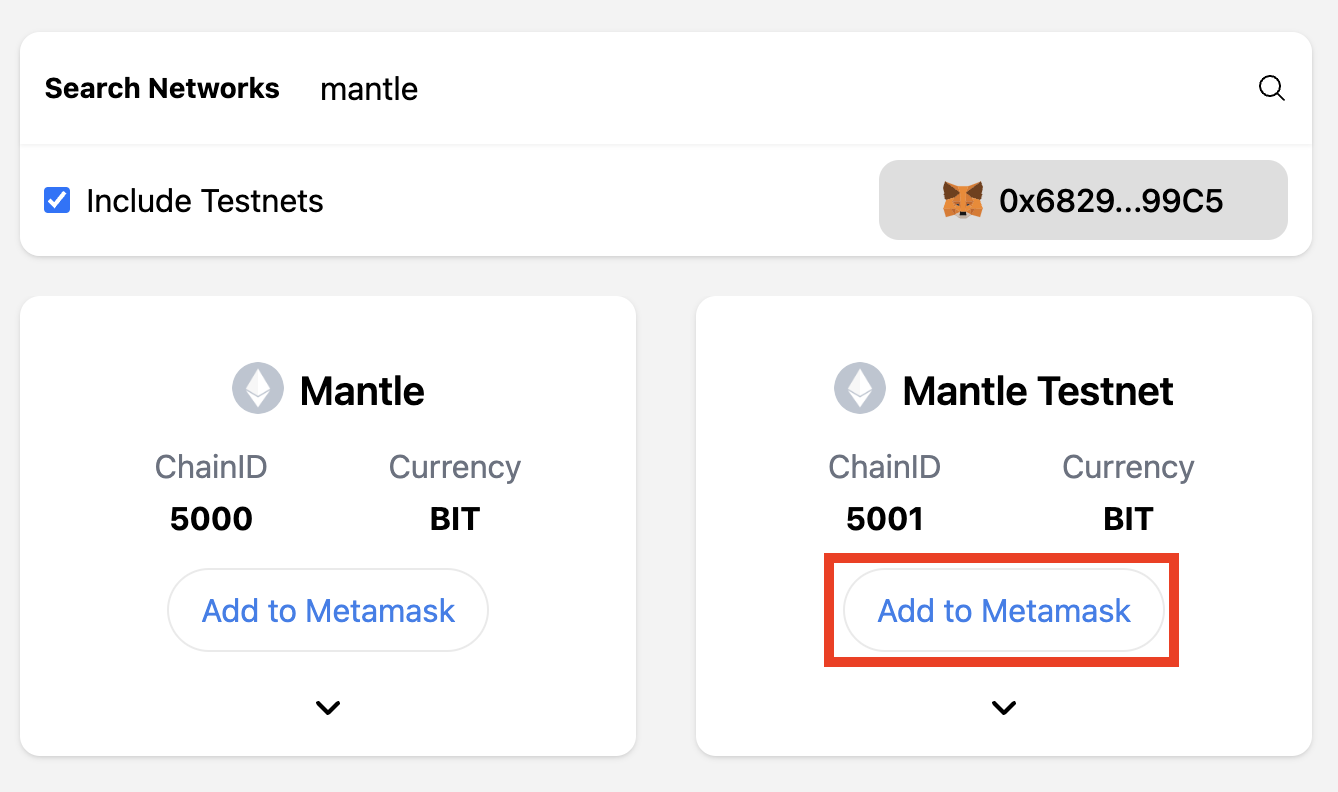The image size is (1338, 792).
Task: Select the Mantle network title
Action: (362, 391)
